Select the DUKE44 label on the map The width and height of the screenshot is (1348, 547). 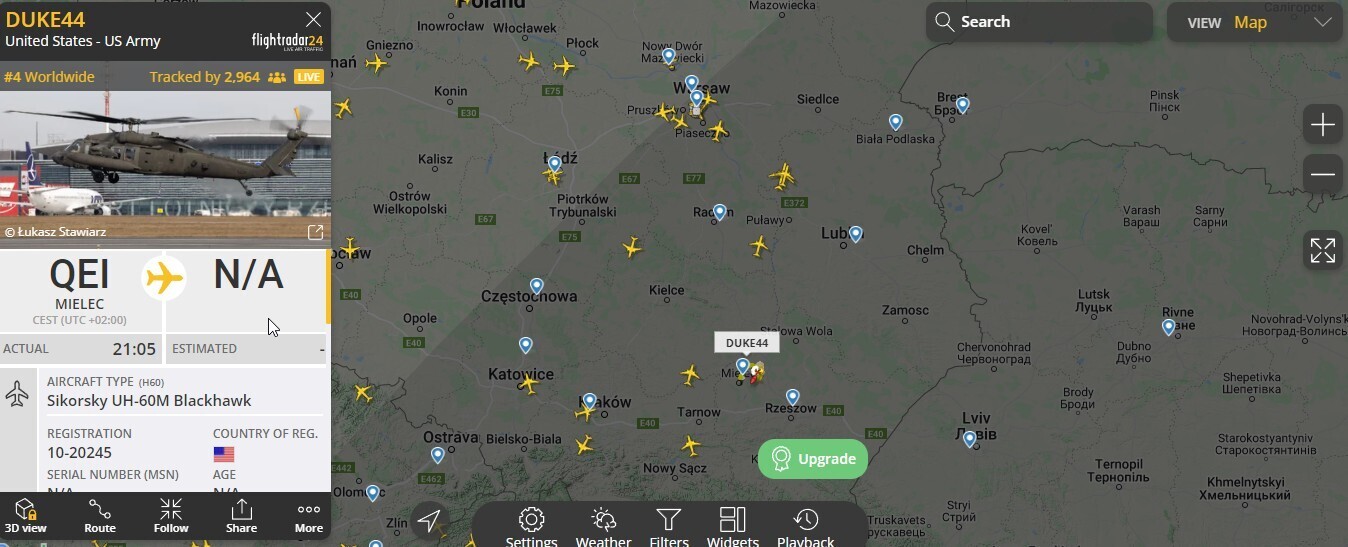coord(747,343)
